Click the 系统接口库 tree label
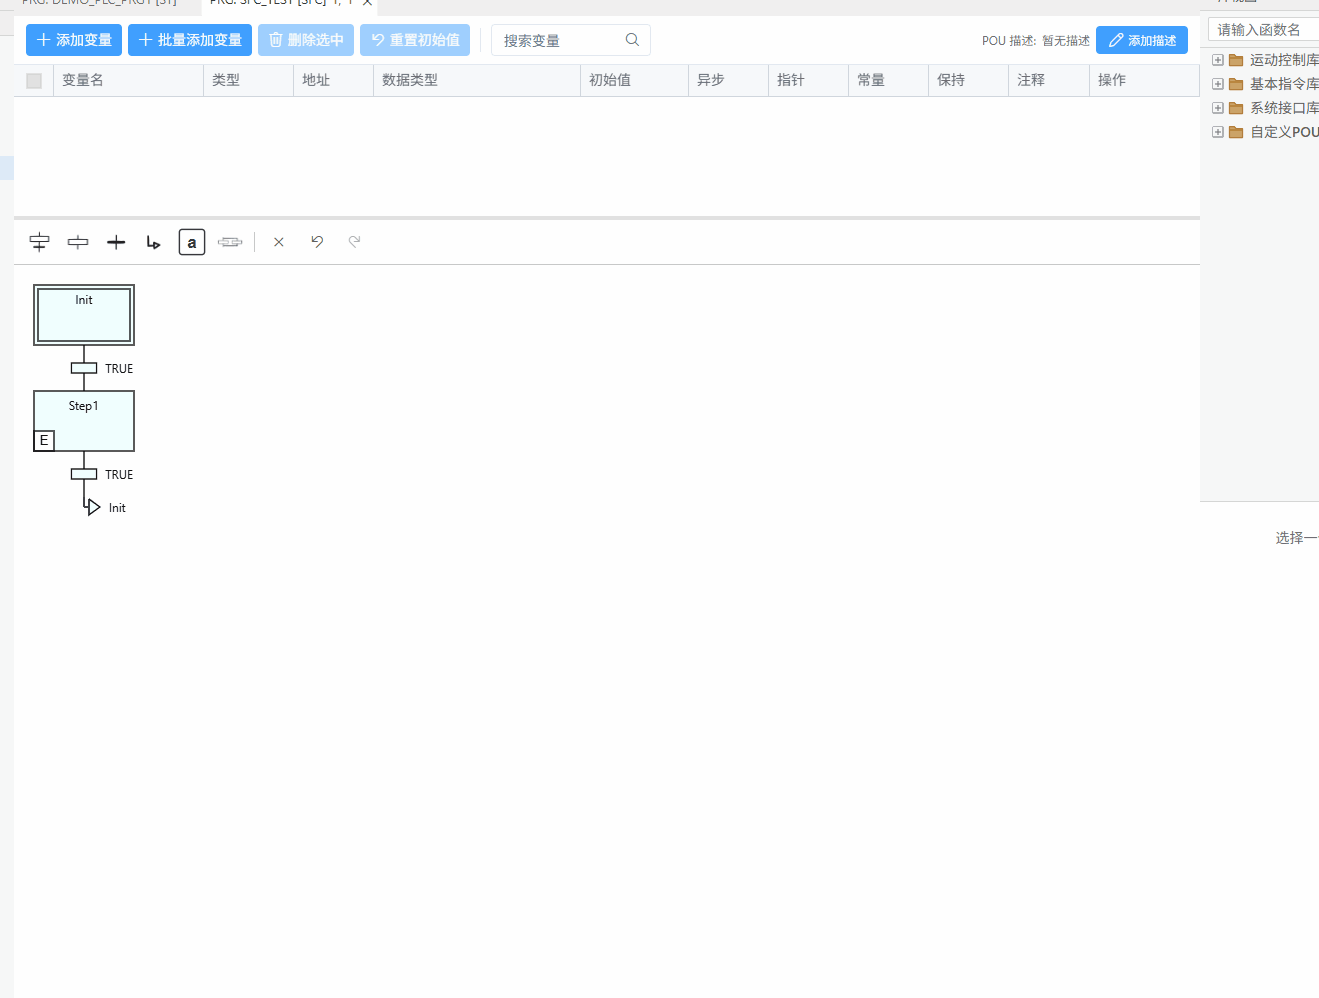Image resolution: width=1319 pixels, height=998 pixels. click(x=1284, y=108)
